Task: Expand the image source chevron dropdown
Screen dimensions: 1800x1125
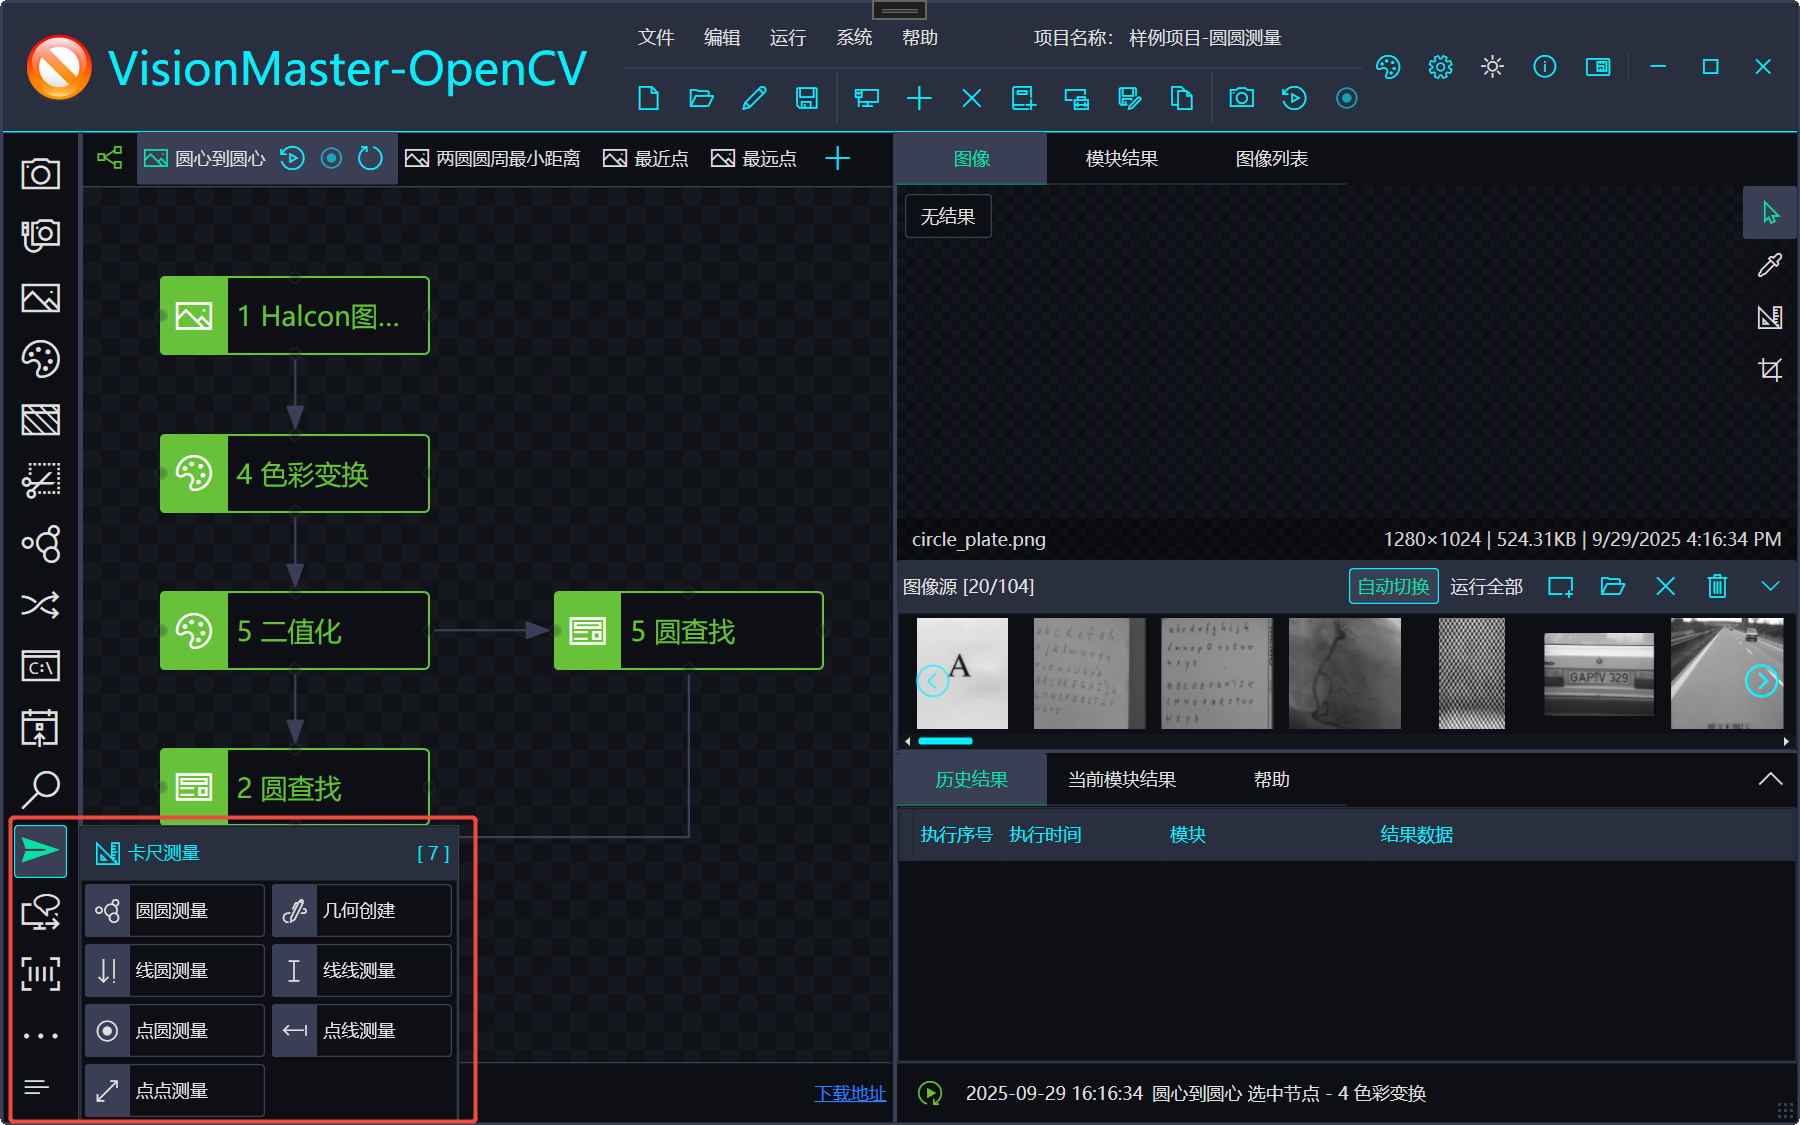Action: pos(1770,586)
